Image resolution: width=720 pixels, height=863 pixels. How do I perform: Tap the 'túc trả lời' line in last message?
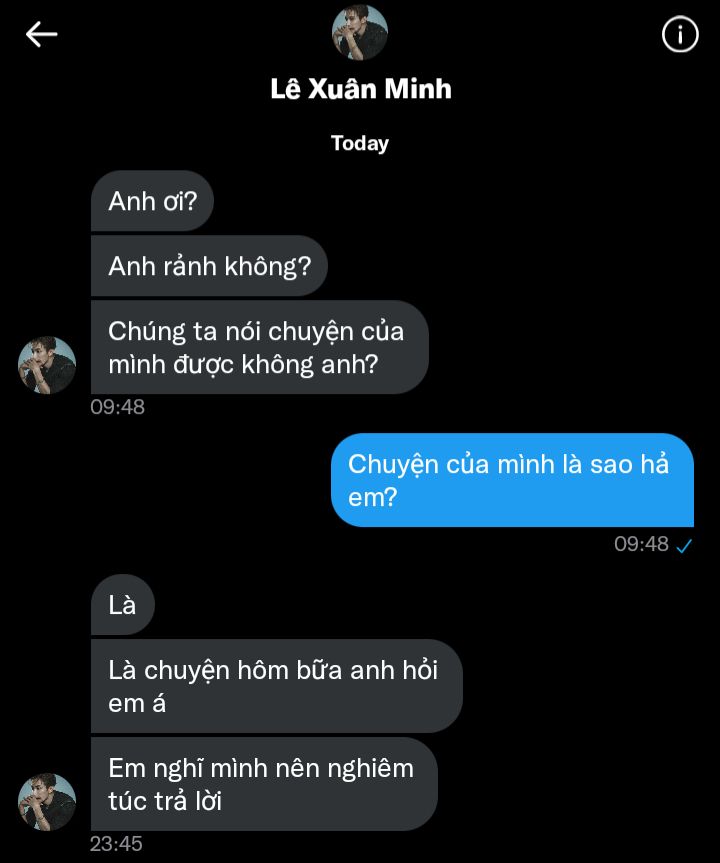coord(165,801)
